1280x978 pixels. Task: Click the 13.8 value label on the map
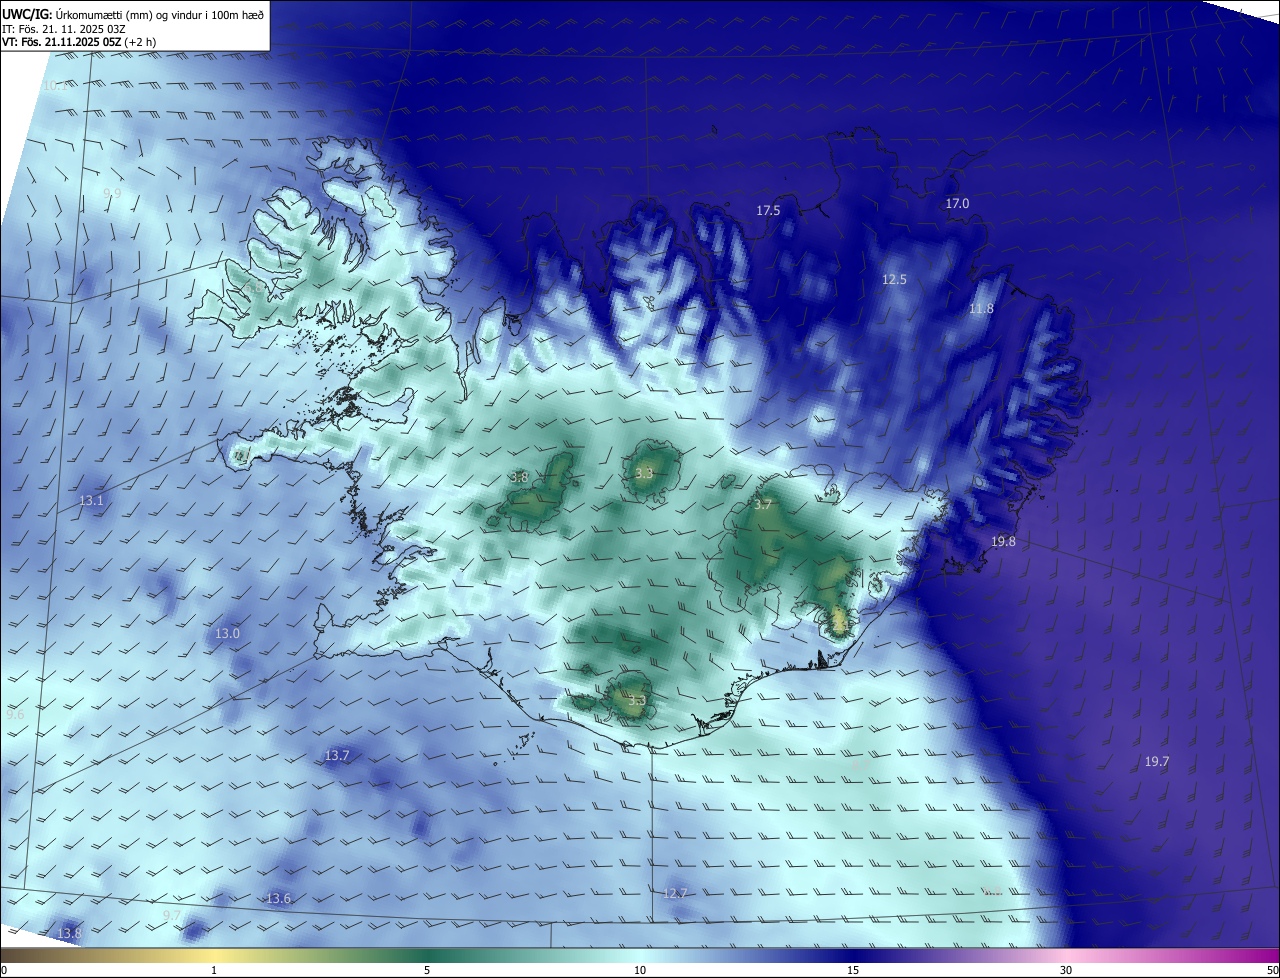(69, 934)
